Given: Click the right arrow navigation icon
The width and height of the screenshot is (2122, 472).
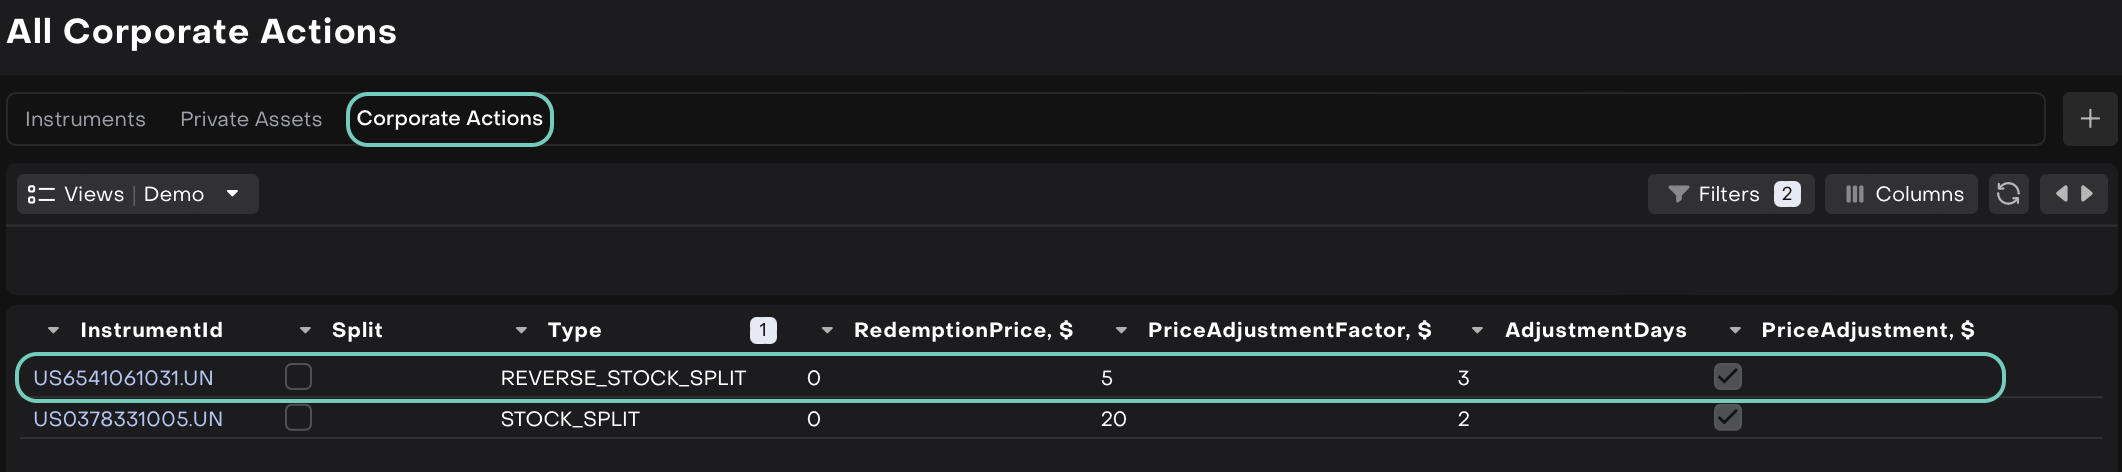Looking at the screenshot, I should point(2087,194).
